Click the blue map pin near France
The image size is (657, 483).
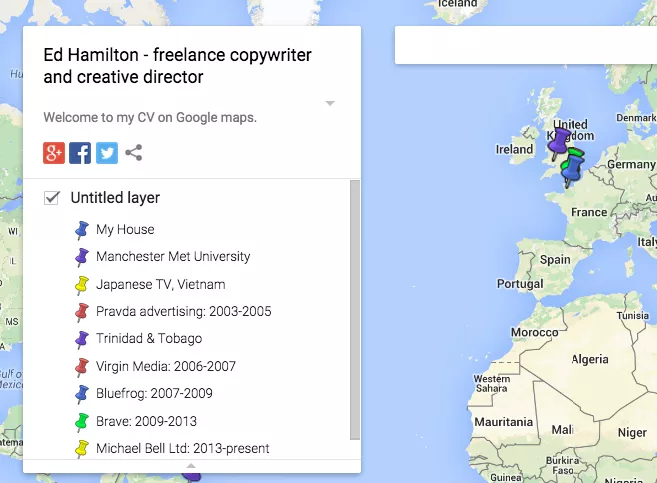click(570, 175)
